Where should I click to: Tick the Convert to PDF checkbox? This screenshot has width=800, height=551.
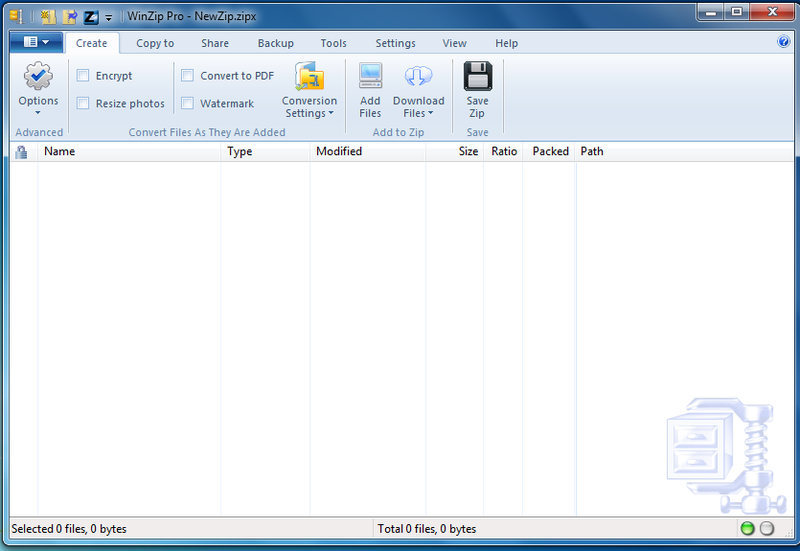tap(187, 76)
